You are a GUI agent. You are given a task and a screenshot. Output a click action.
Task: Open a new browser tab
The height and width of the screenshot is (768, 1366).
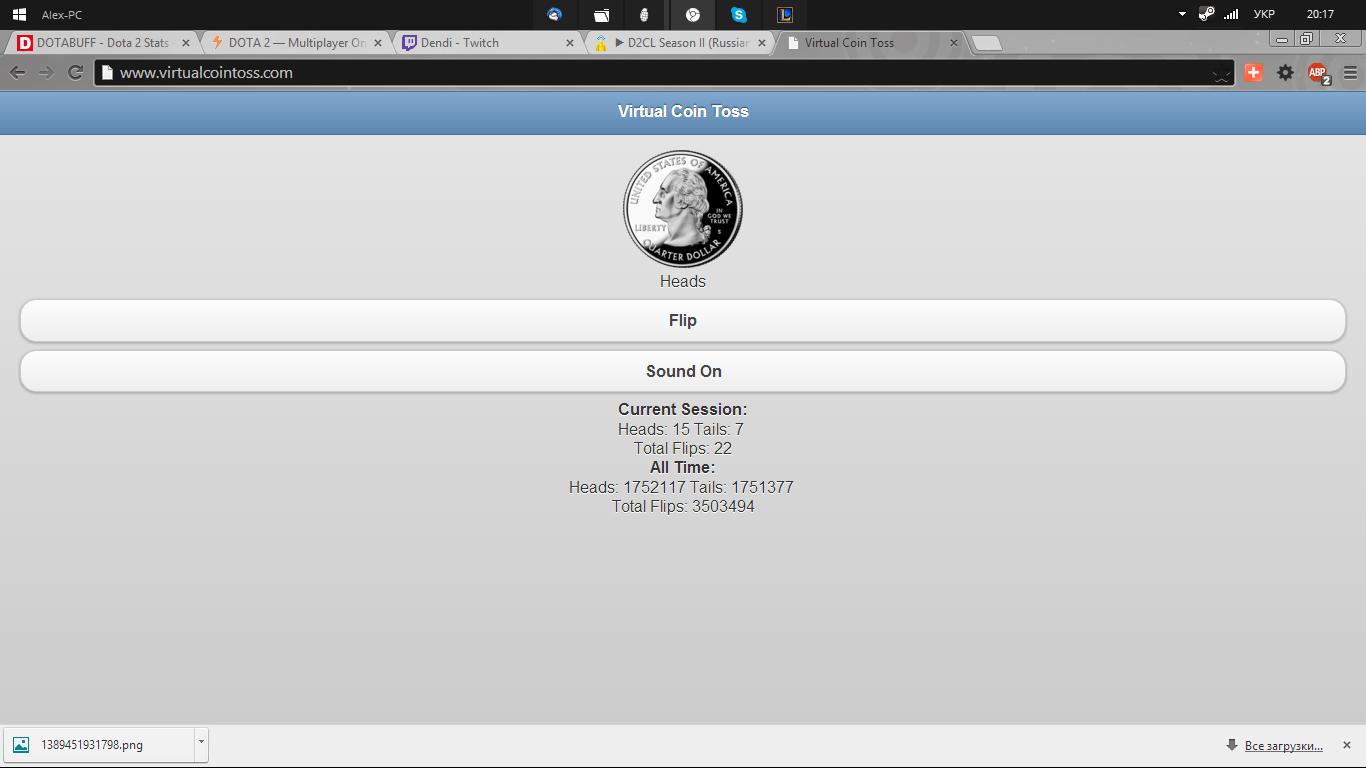(x=987, y=43)
